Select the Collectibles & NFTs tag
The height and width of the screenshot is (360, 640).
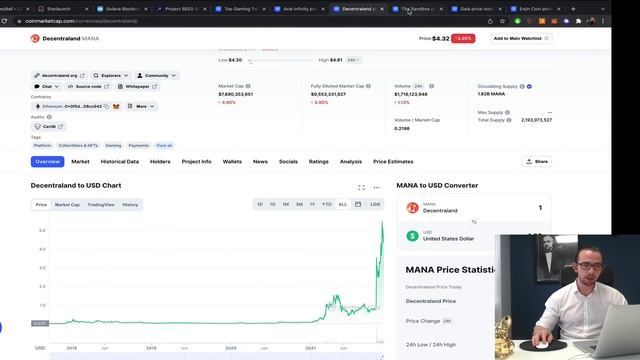coord(78,145)
